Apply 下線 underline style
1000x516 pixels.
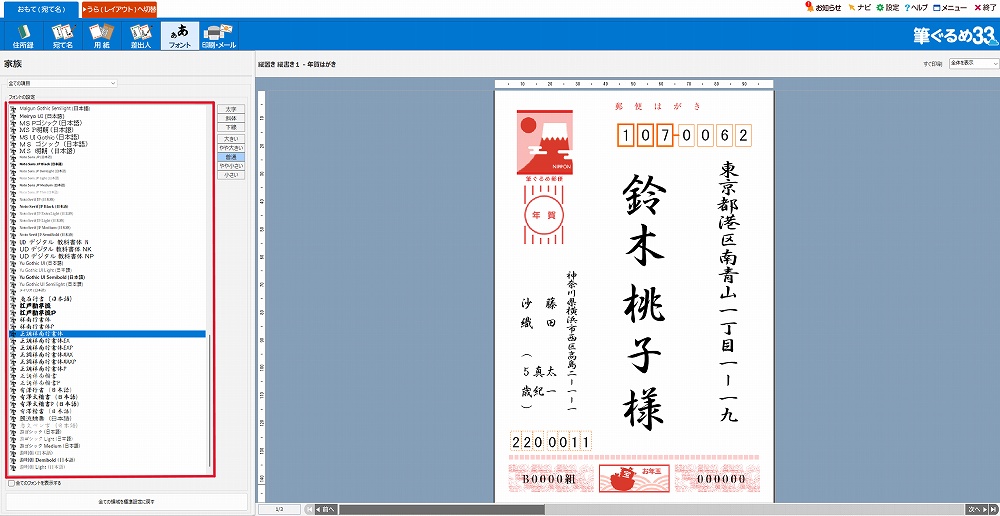(231, 127)
